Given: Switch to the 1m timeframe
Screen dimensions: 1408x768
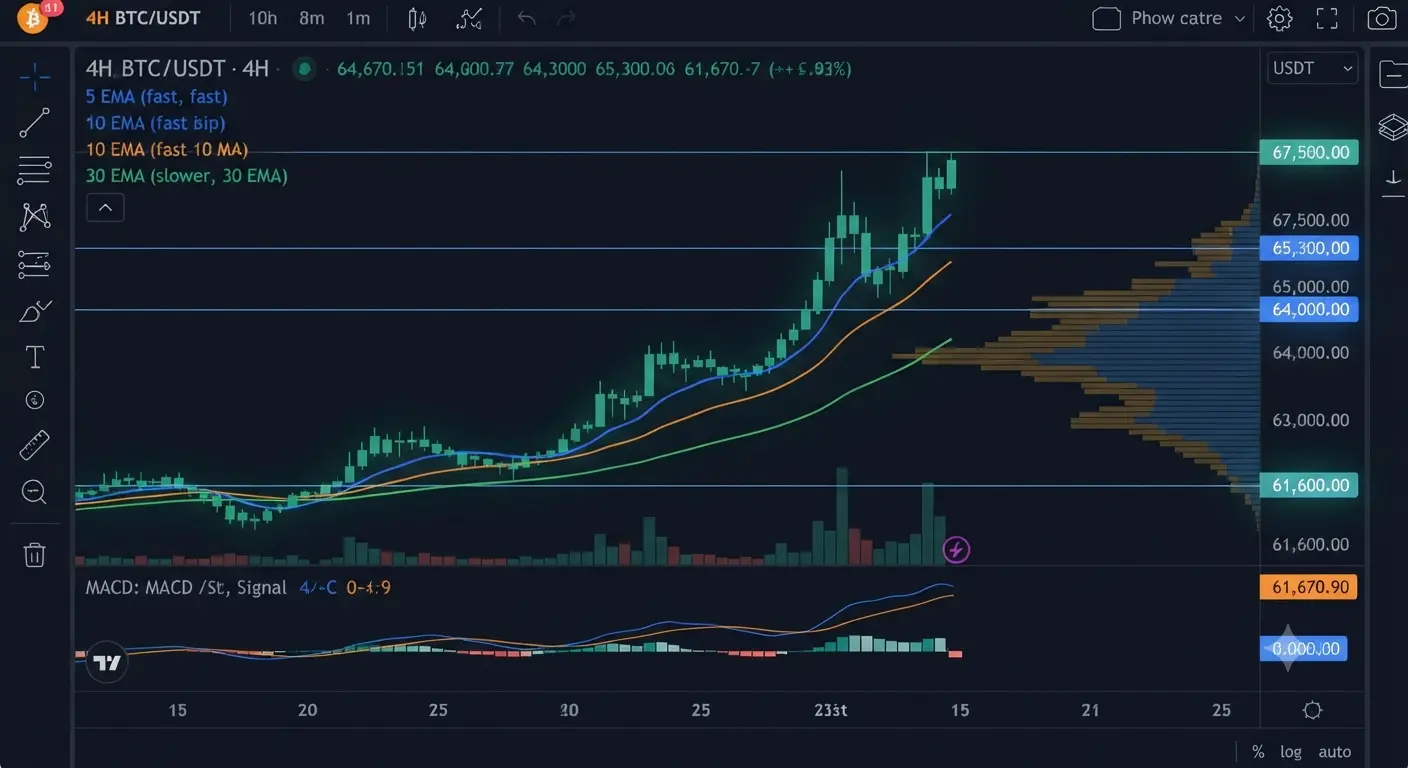Looking at the screenshot, I should tap(357, 18).
